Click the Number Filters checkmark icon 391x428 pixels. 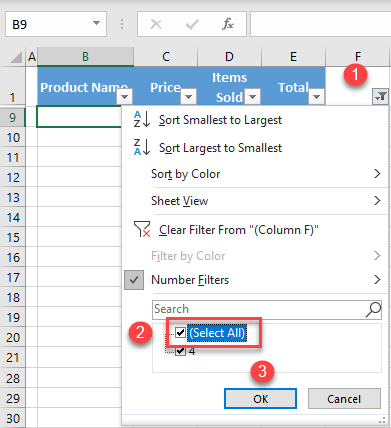134,280
